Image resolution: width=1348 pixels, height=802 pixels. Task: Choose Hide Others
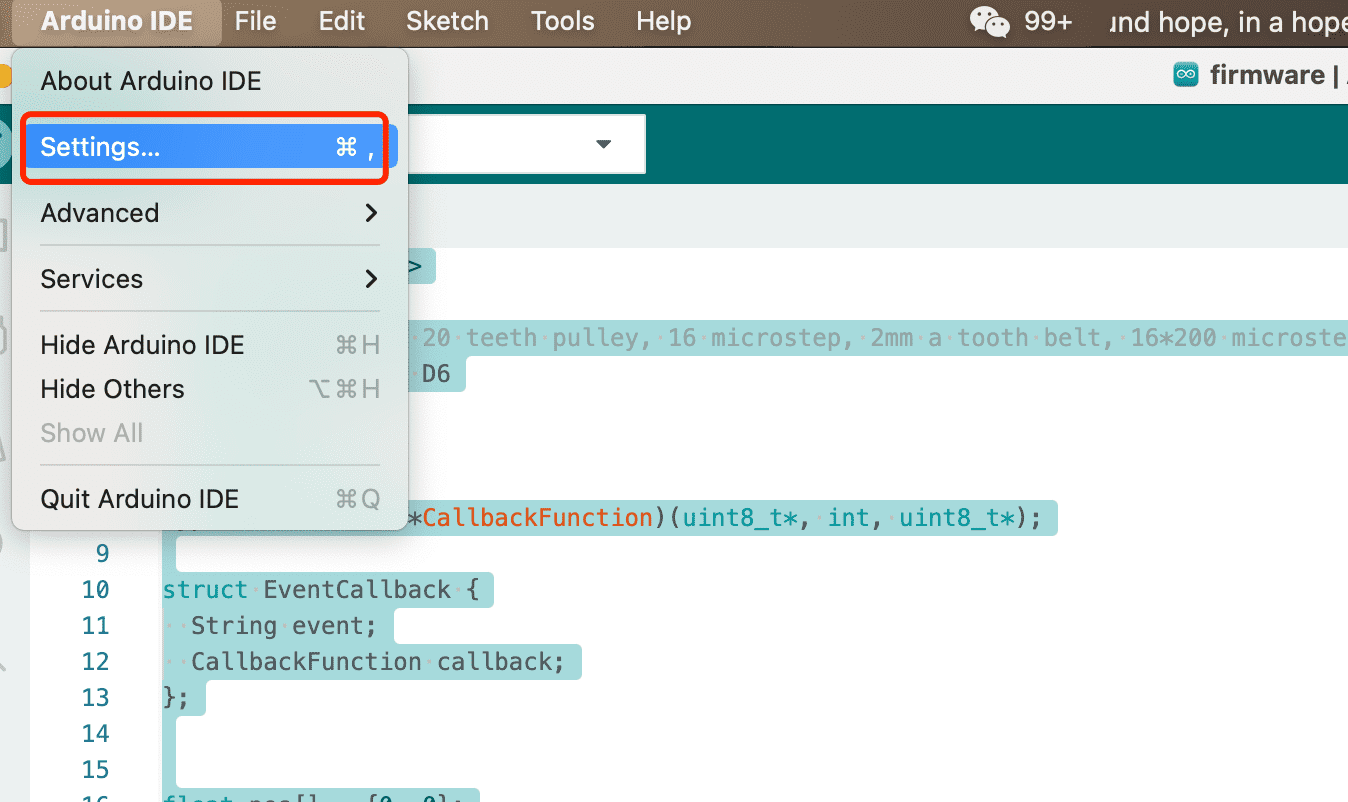click(x=209, y=389)
